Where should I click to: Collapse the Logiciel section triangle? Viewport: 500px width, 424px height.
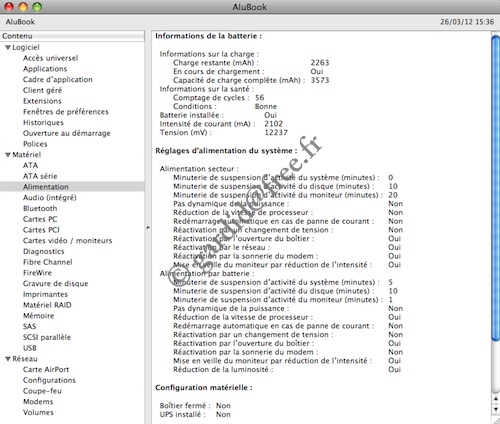point(8,48)
